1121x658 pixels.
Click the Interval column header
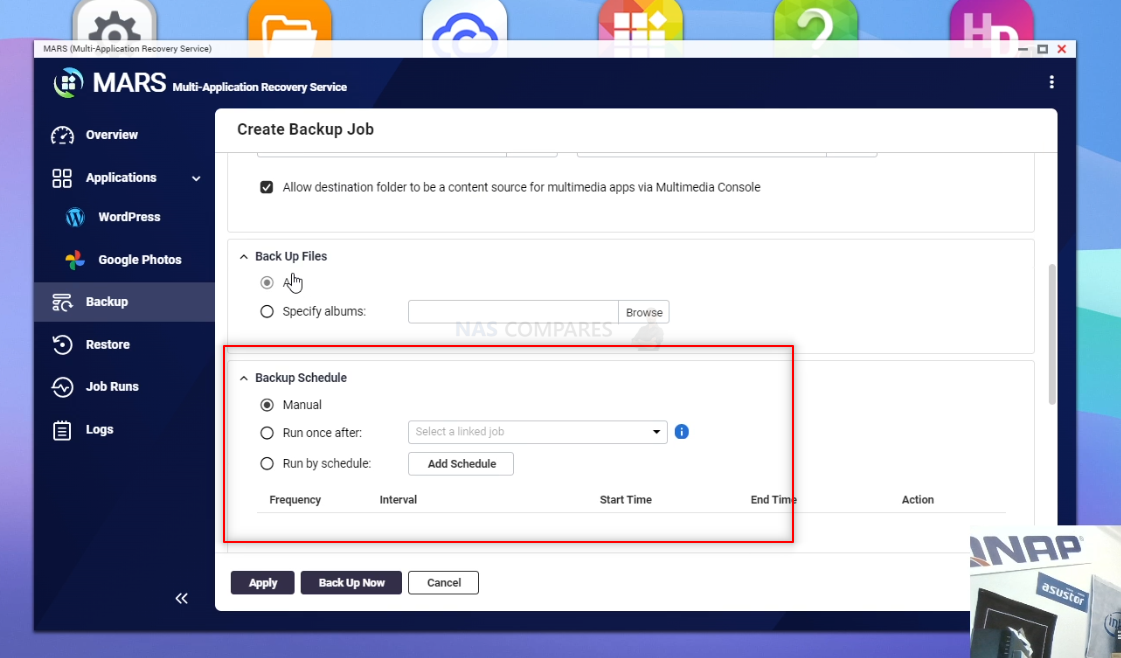398,500
